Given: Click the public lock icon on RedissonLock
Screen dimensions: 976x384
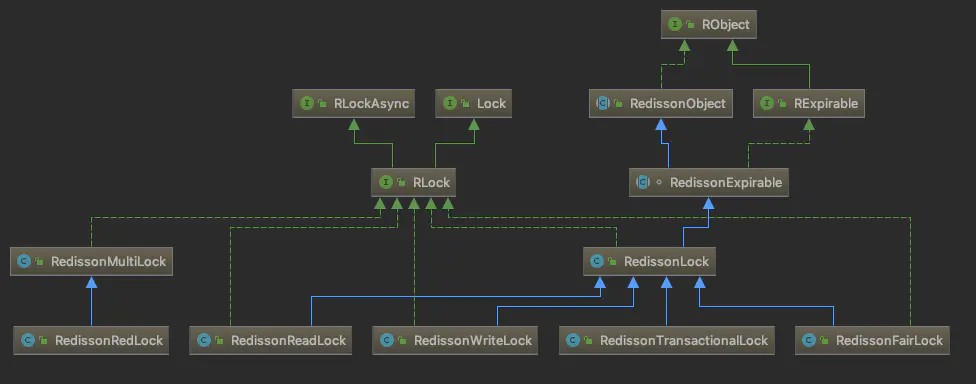Looking at the screenshot, I should [x=613, y=262].
